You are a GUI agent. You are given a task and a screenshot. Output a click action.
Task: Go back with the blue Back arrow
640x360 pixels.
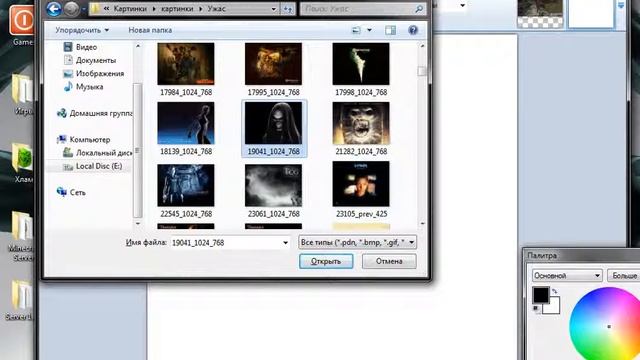pos(54,9)
